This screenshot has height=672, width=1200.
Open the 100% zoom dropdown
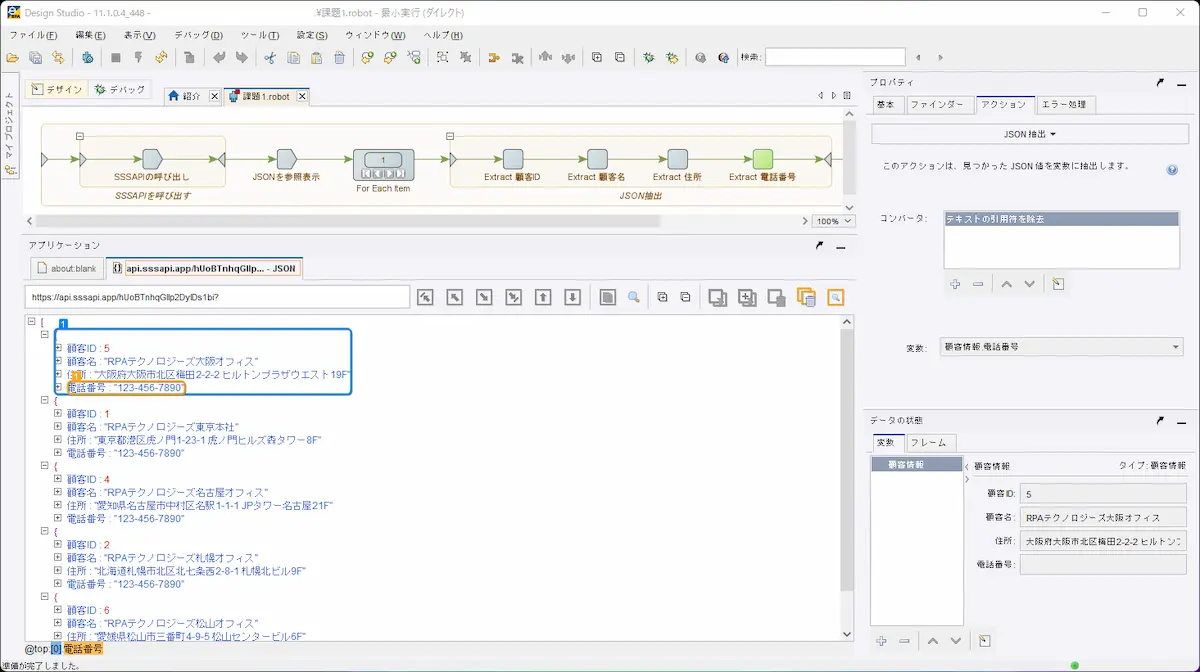pyautogui.click(x=833, y=222)
